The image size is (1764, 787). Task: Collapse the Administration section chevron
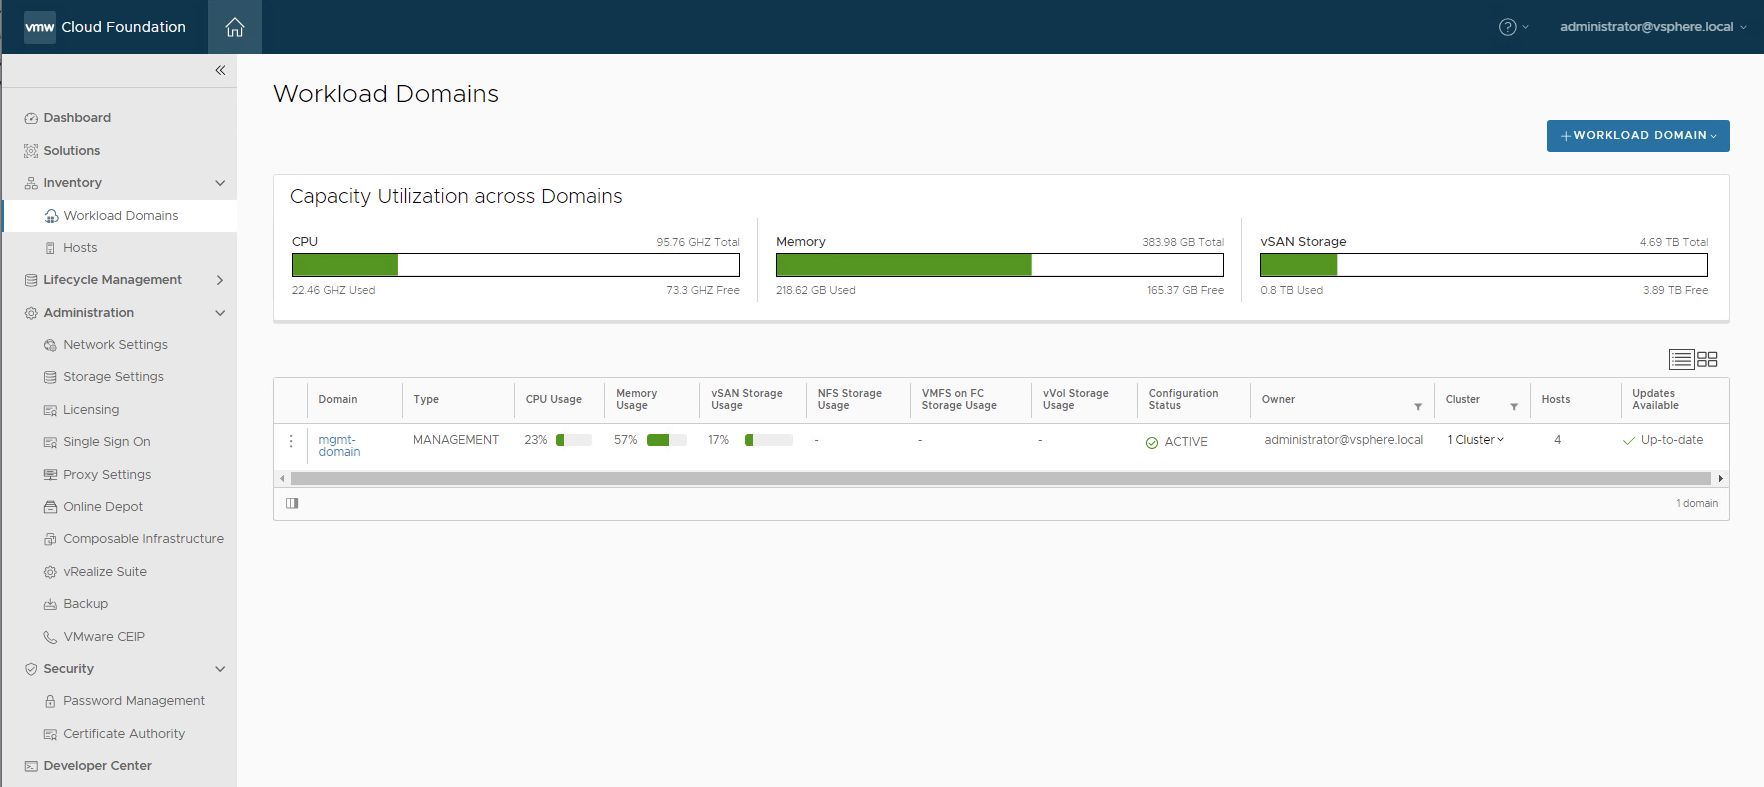(x=220, y=313)
